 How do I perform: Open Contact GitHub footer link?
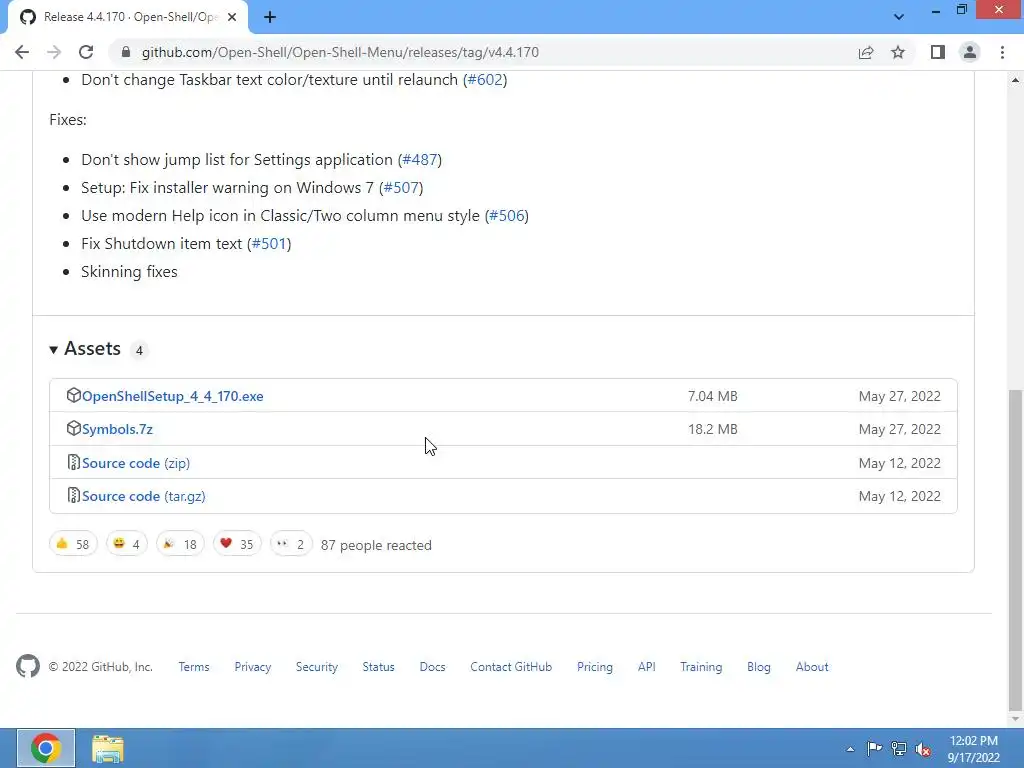[x=511, y=667]
